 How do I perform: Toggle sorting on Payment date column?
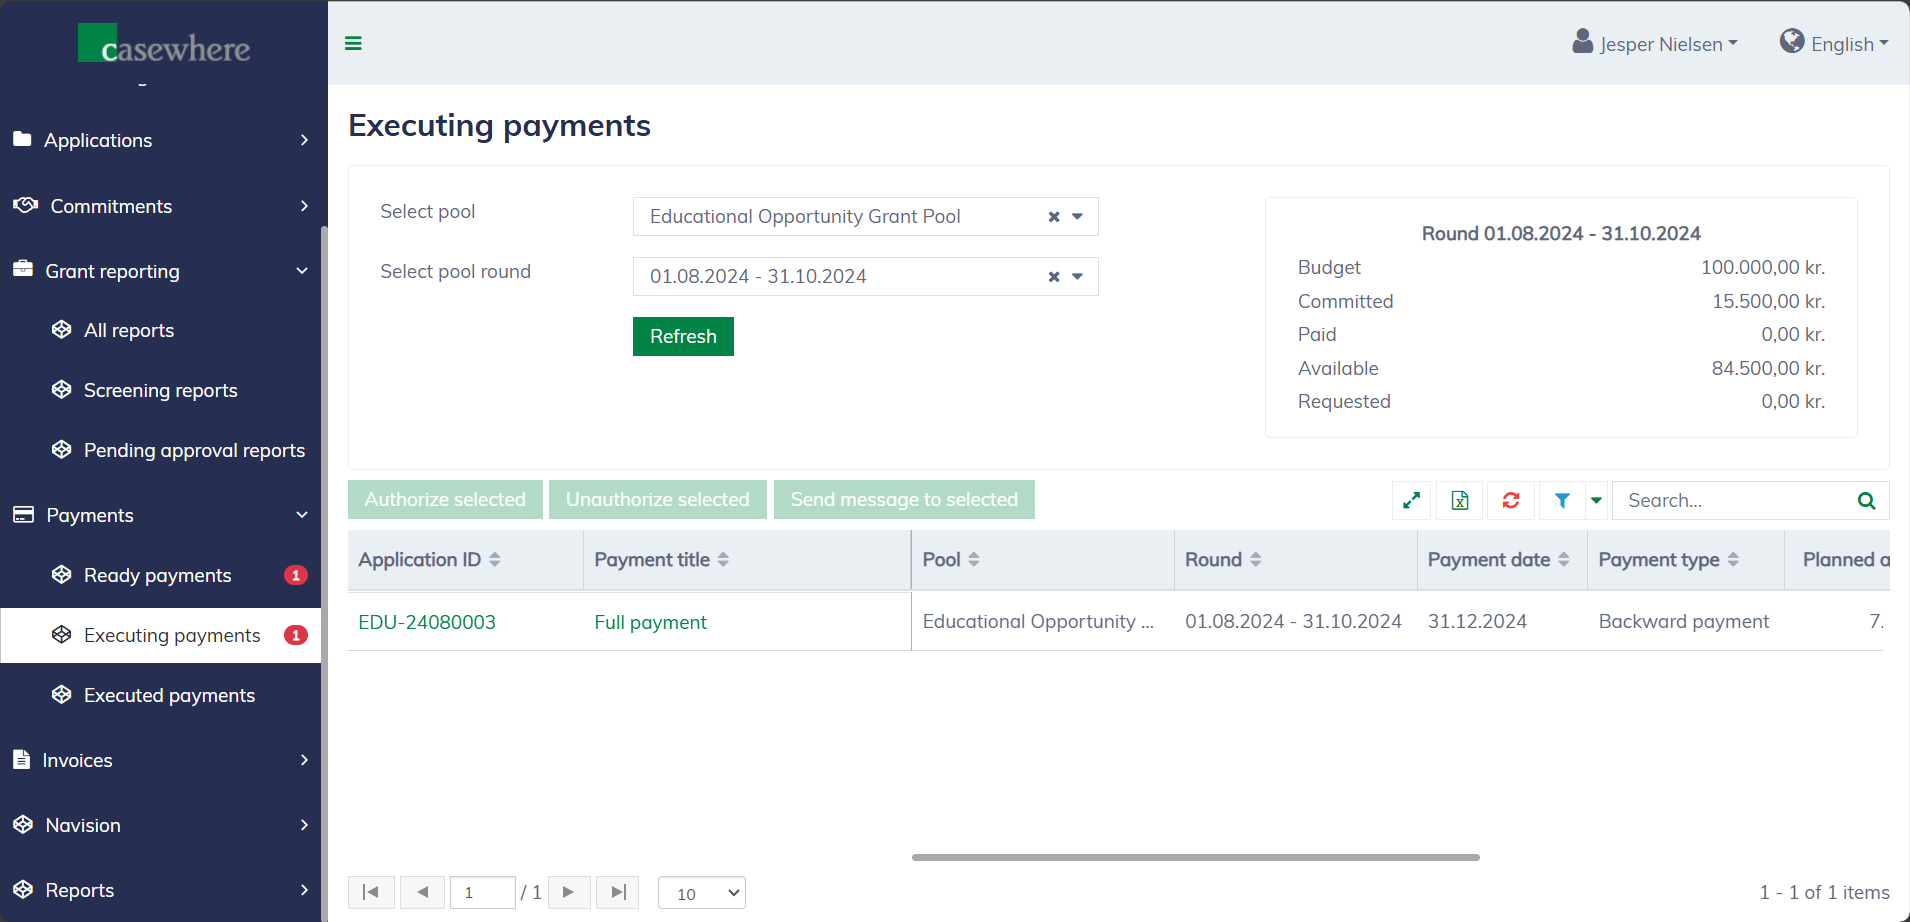point(1563,560)
